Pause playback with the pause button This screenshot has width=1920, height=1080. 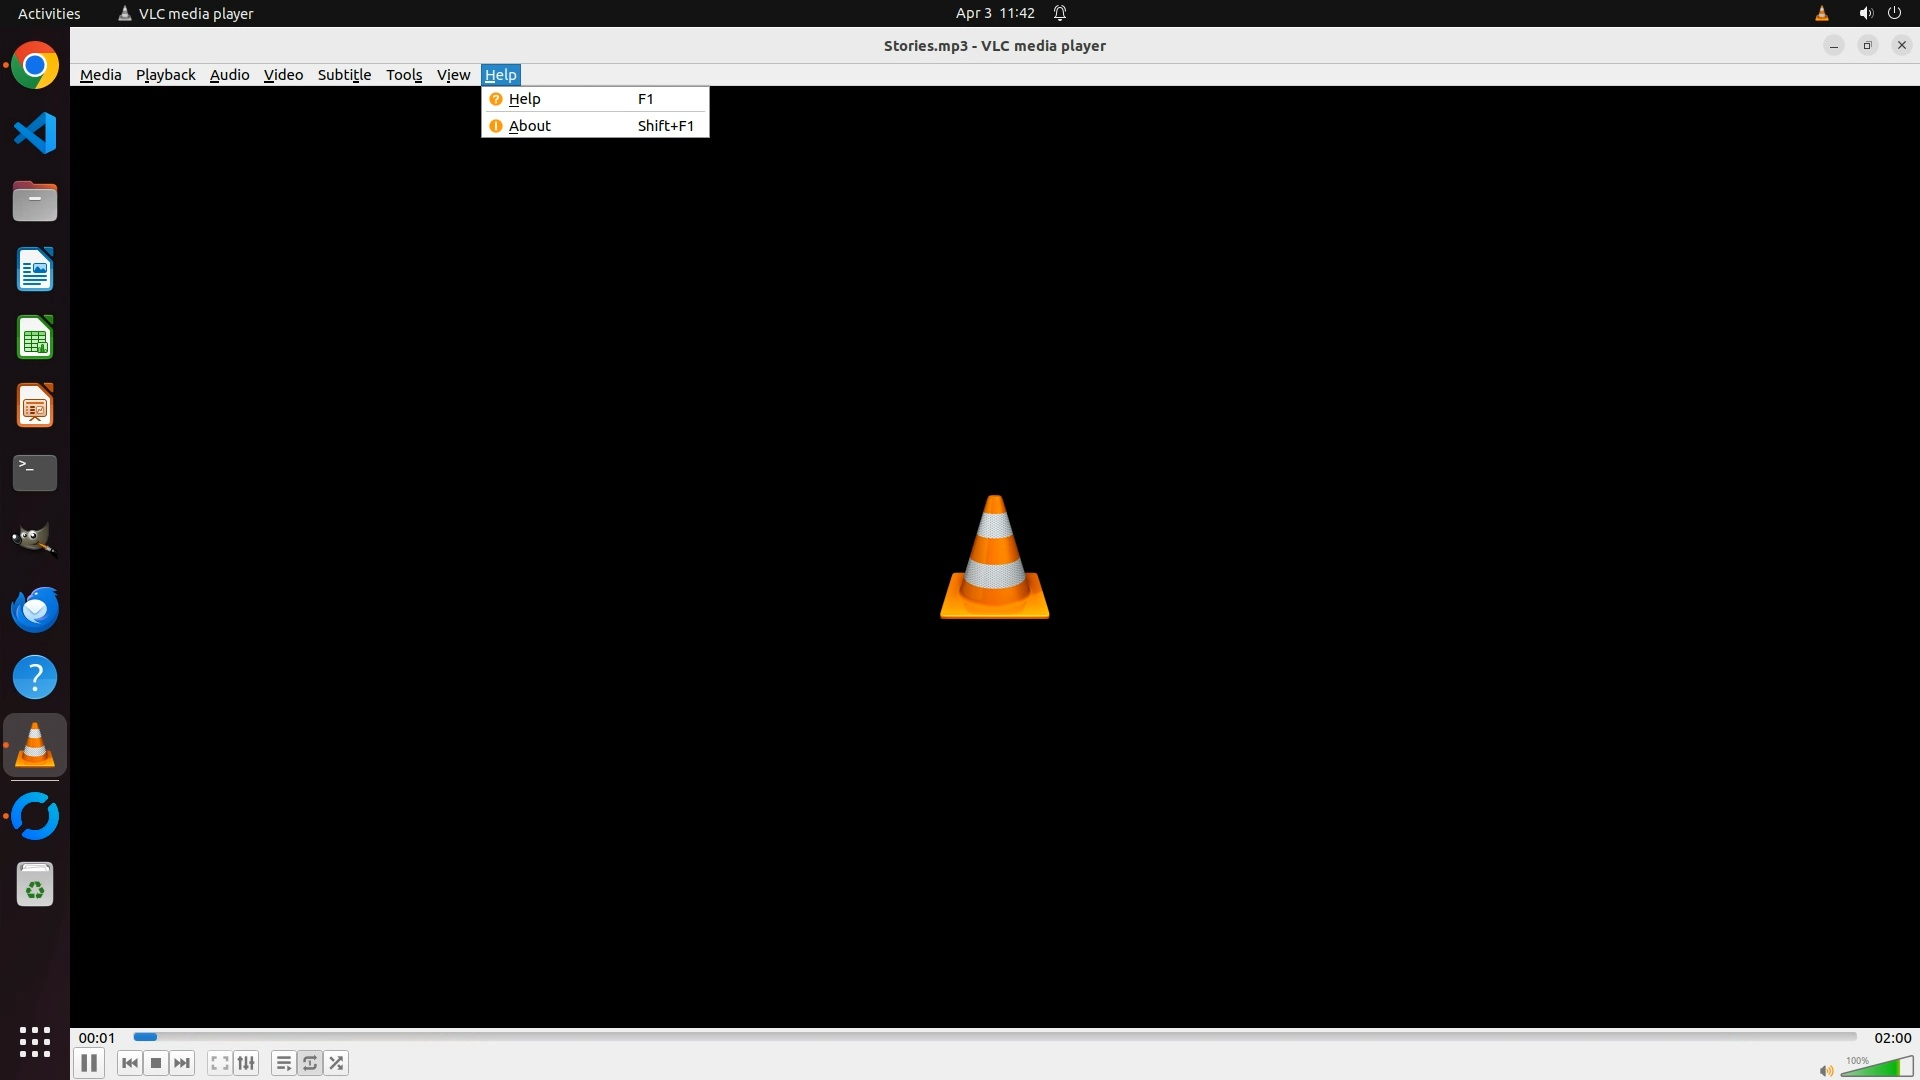(89, 1063)
